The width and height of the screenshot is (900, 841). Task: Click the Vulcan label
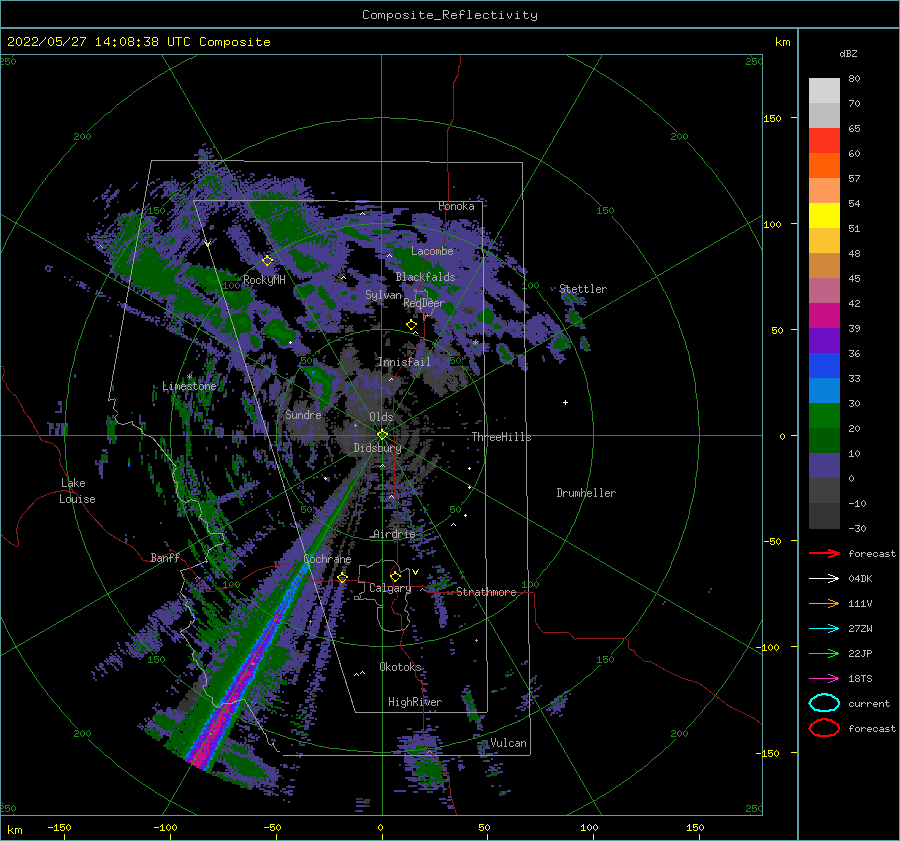(508, 743)
